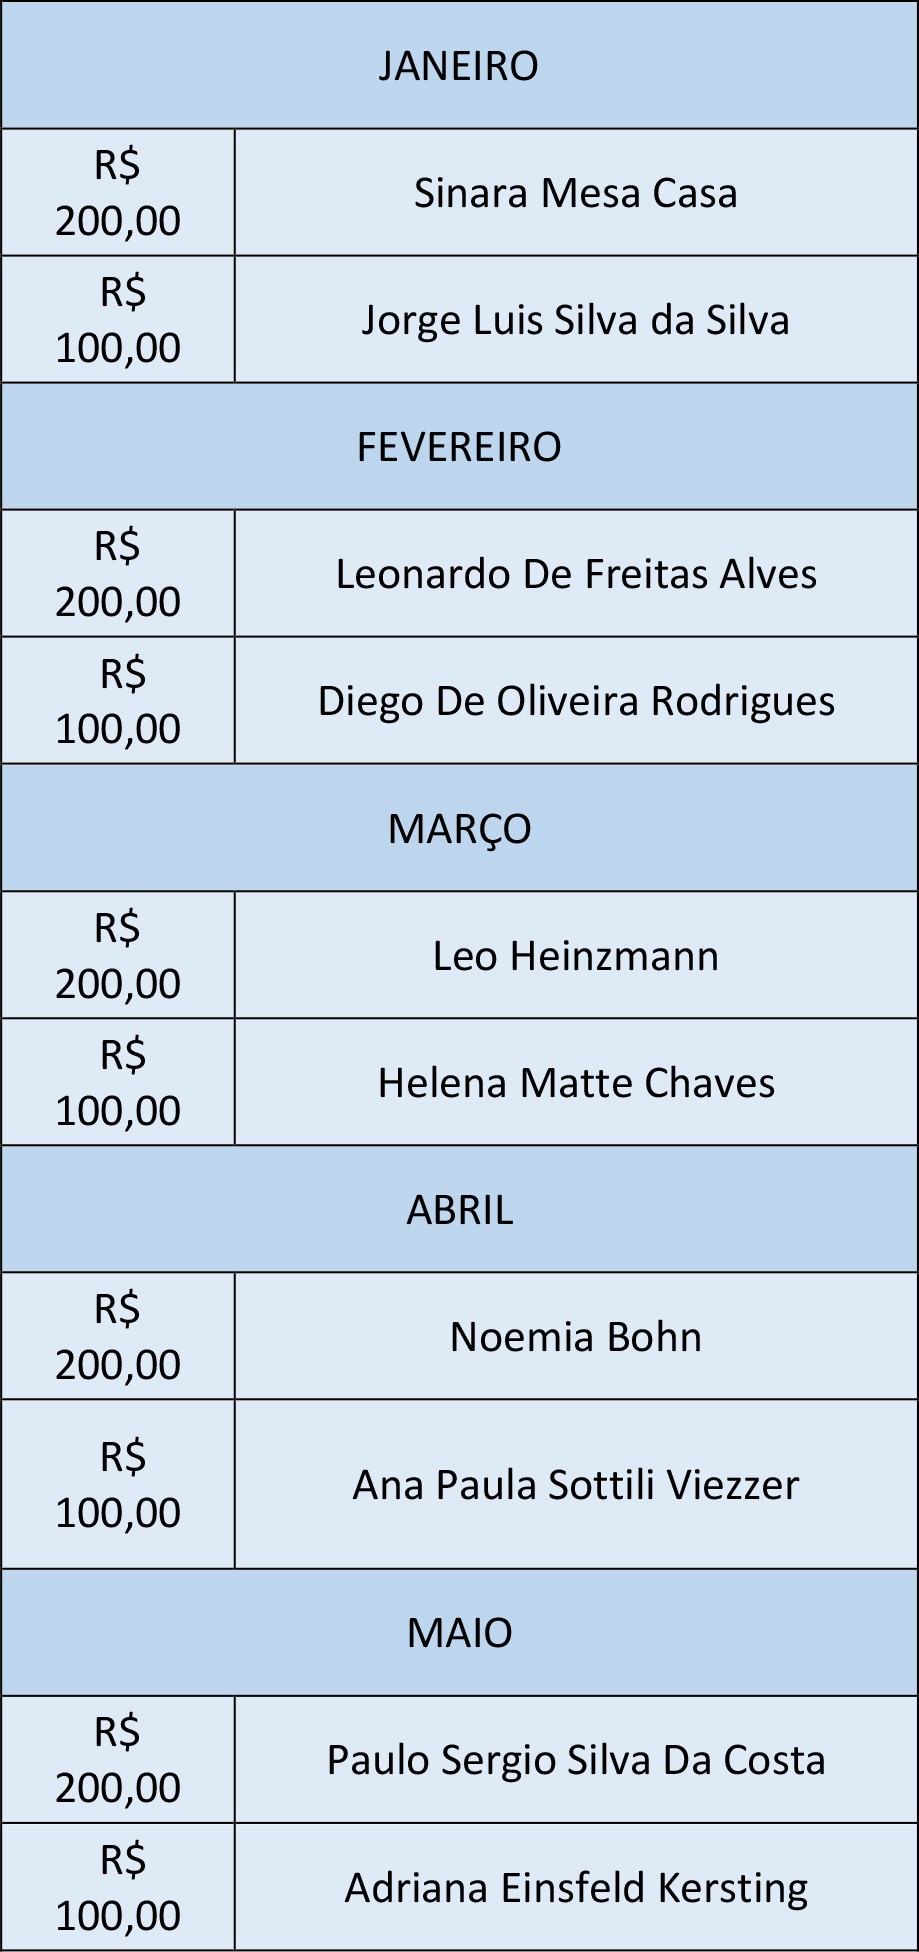Select the FEVEREIRO header row
This screenshot has width=919, height=1952.
[x=459, y=447]
